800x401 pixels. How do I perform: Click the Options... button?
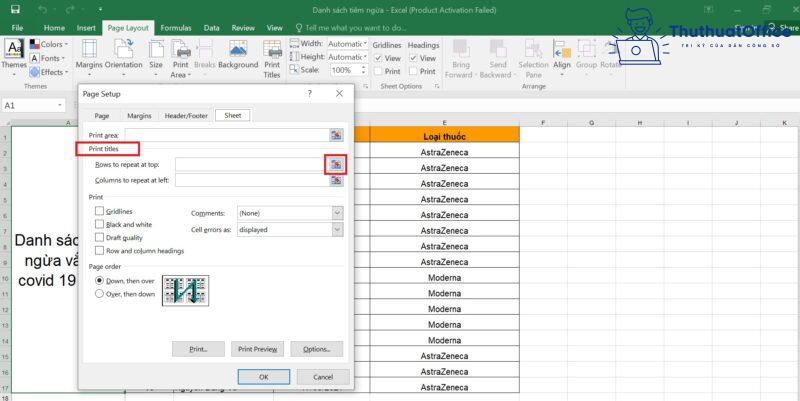tap(317, 349)
